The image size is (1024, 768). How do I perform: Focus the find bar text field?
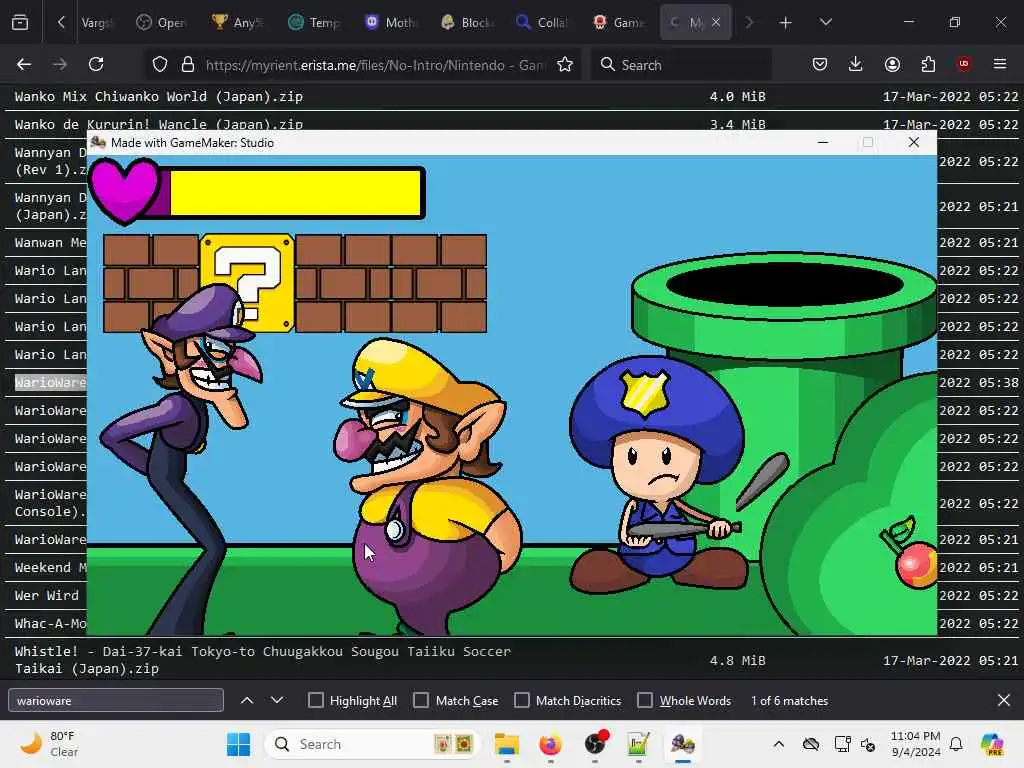[x=116, y=700]
